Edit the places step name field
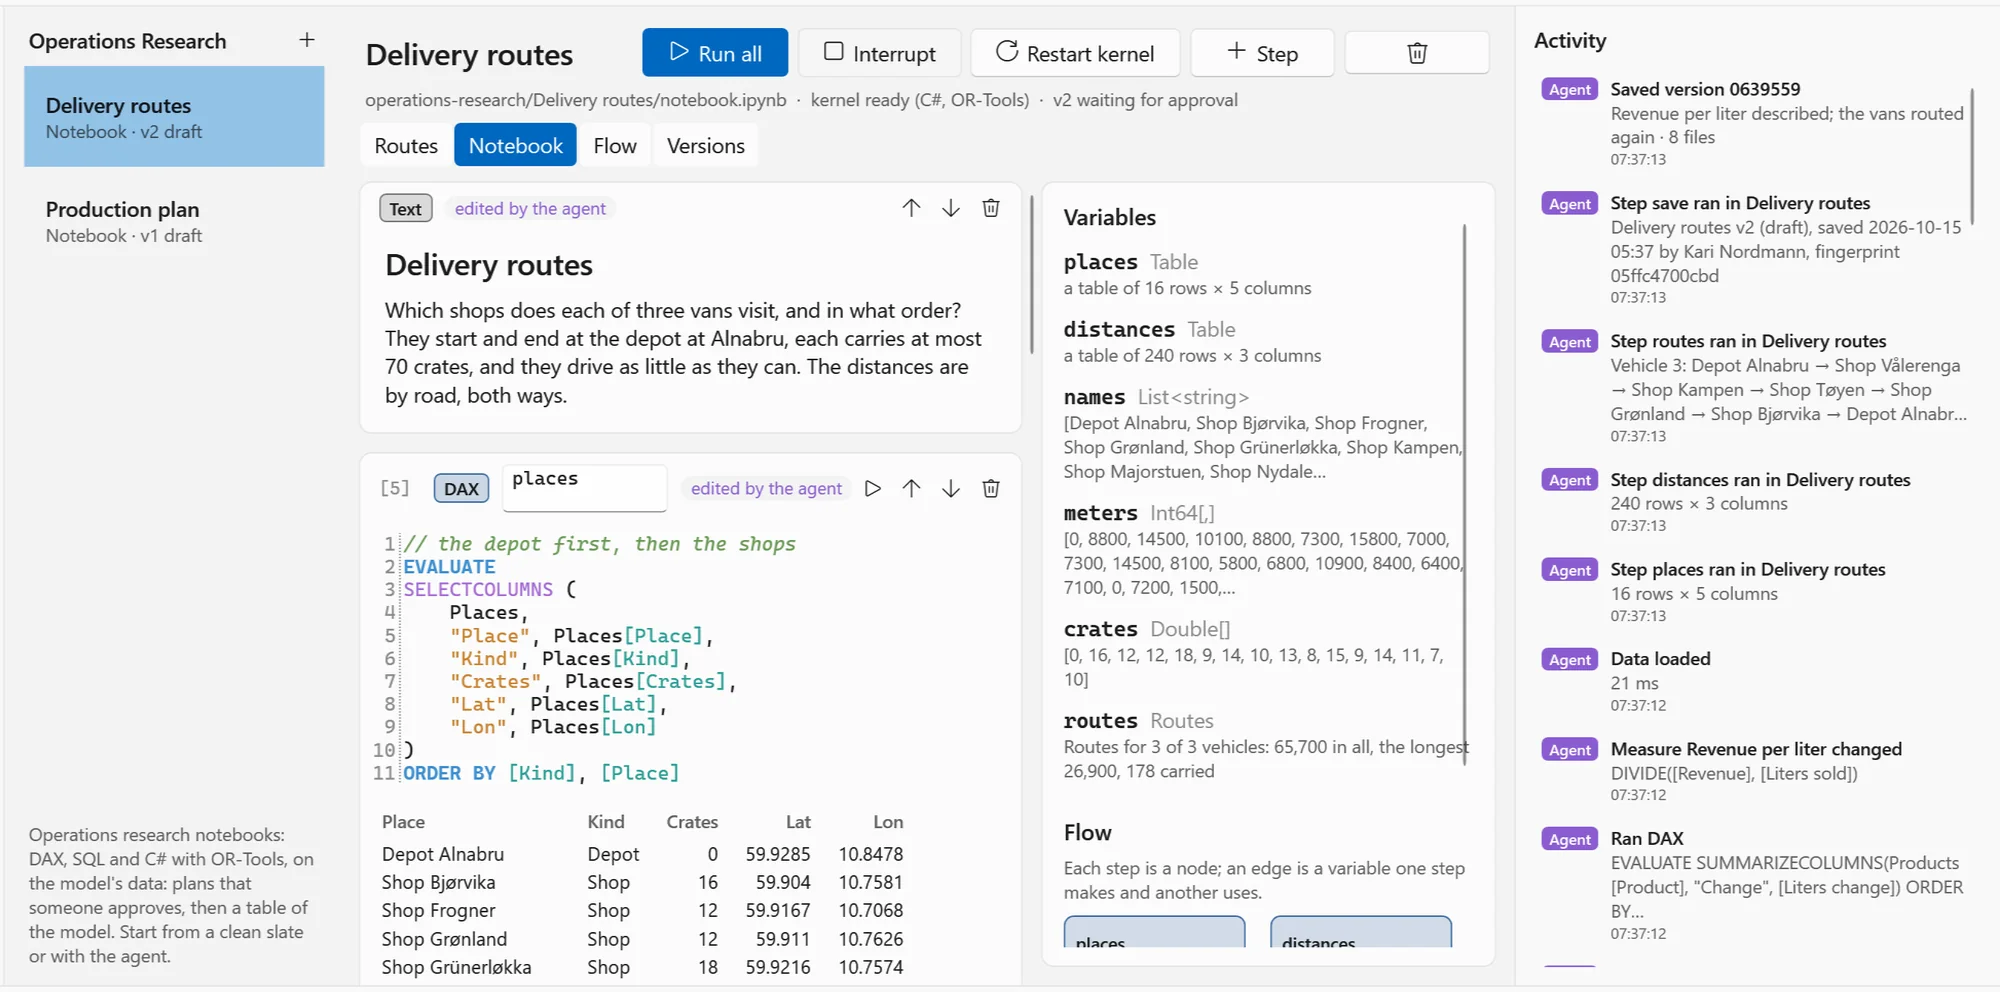The height and width of the screenshot is (992, 2000). point(585,488)
